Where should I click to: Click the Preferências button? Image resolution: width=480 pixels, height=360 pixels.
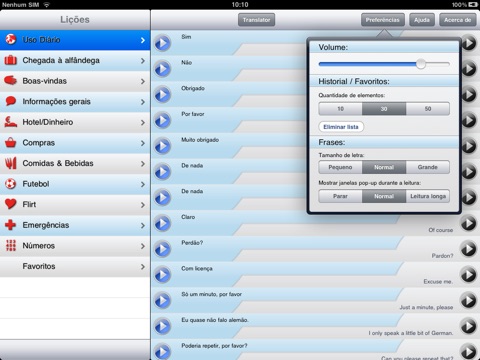(383, 20)
